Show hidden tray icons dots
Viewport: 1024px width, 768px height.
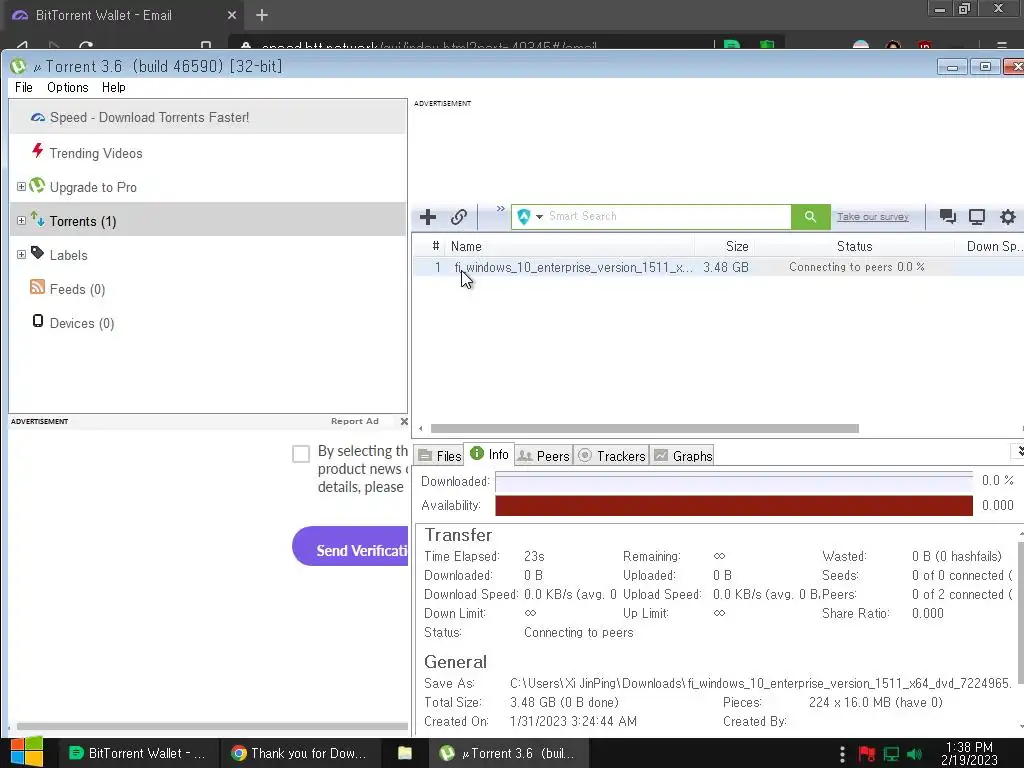(x=842, y=754)
